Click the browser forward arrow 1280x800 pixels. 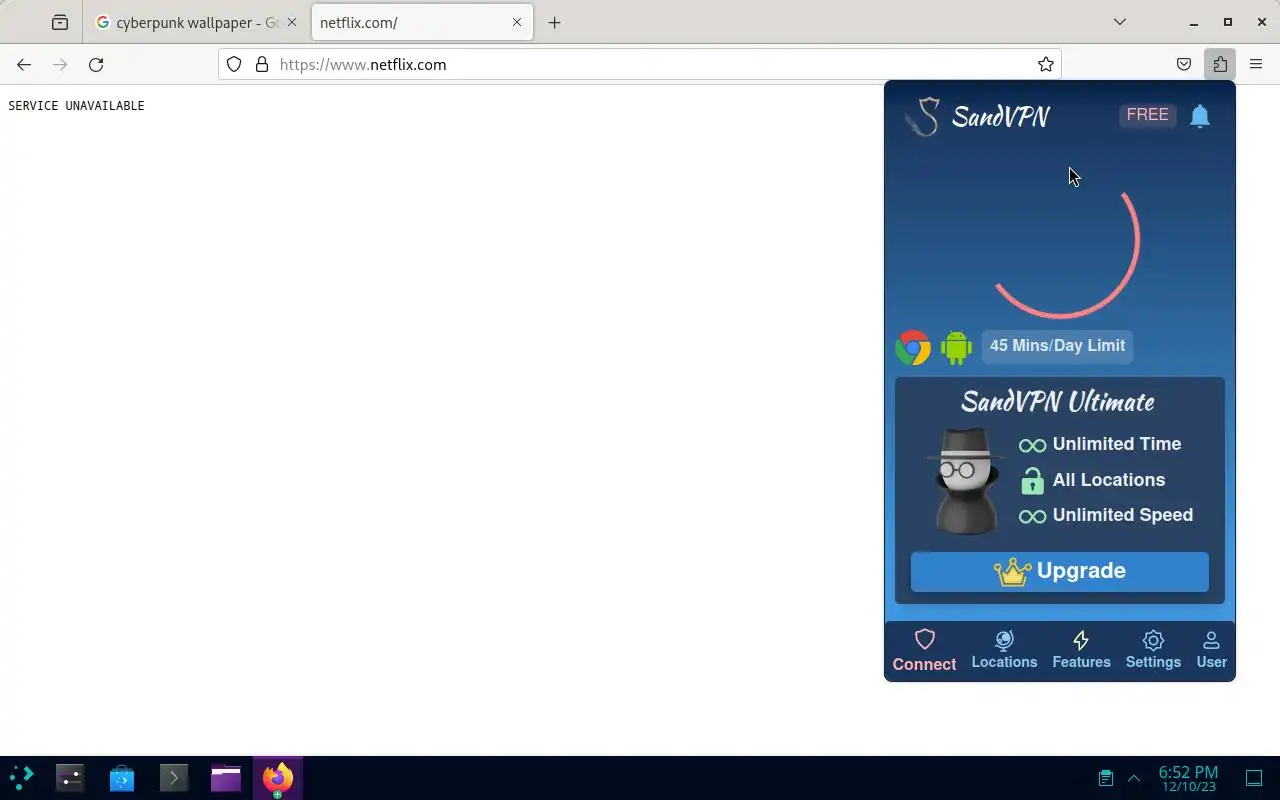pyautogui.click(x=60, y=64)
